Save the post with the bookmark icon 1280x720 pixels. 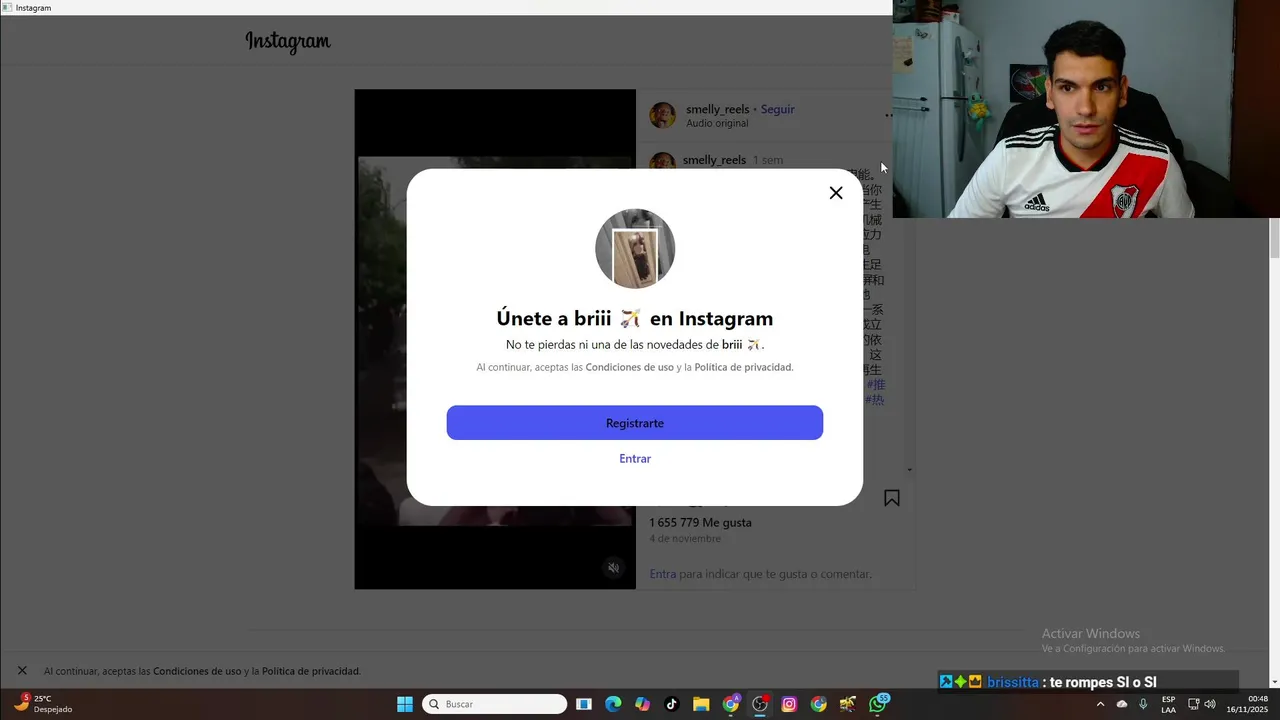pos(892,498)
